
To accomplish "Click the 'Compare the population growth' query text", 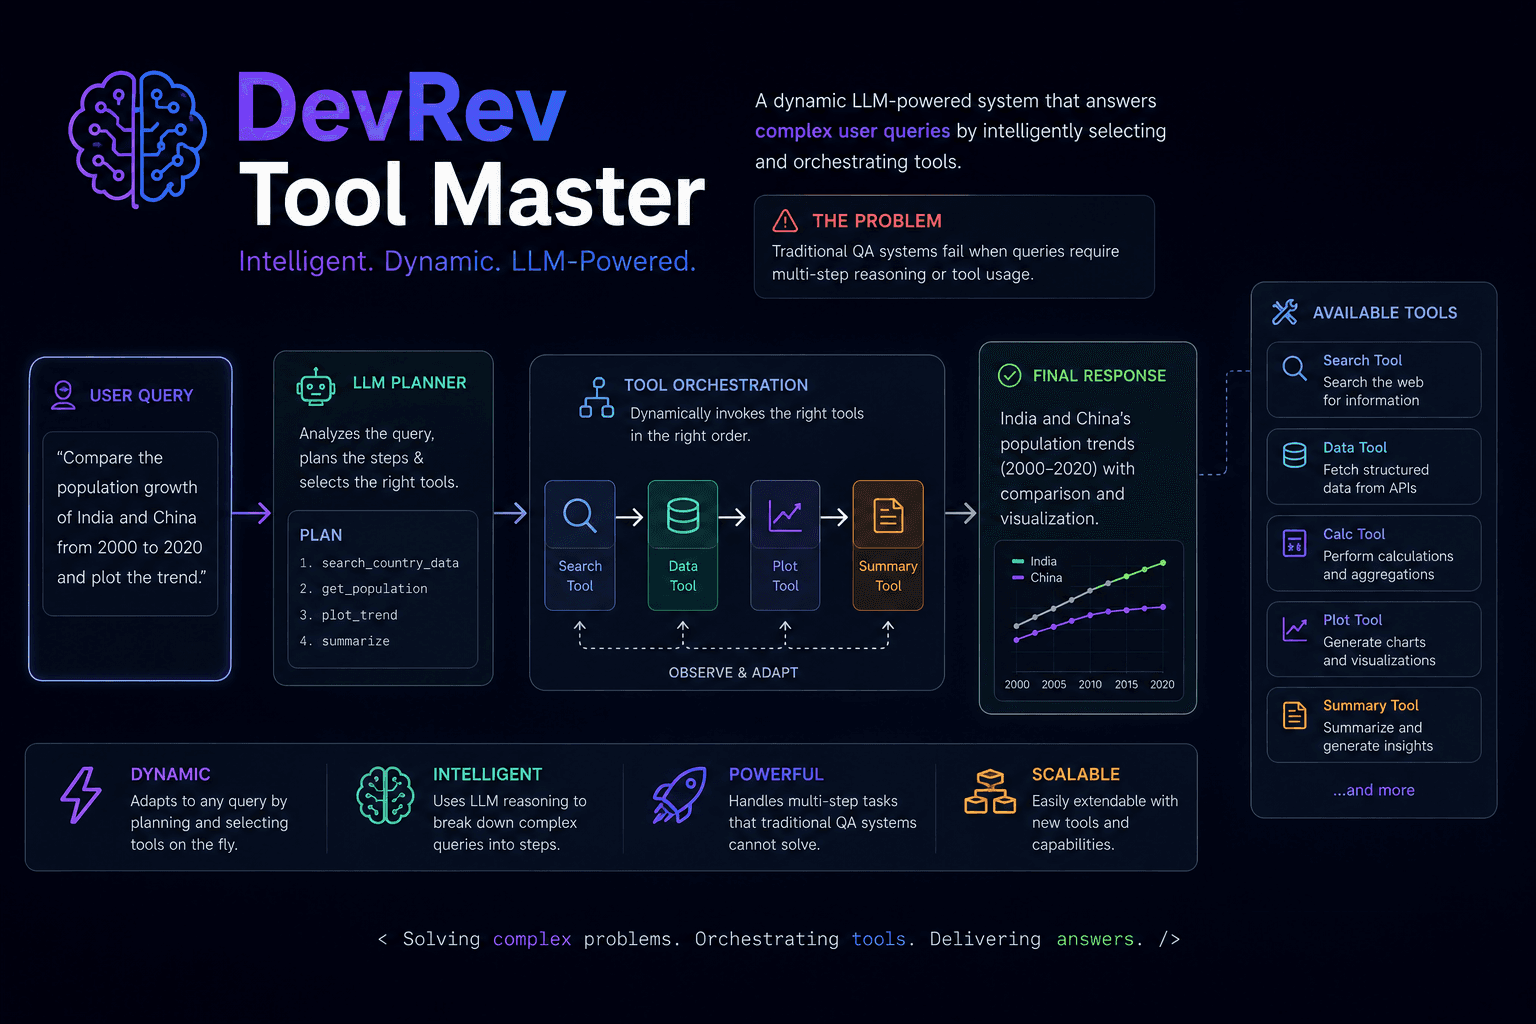I will click(x=130, y=517).
